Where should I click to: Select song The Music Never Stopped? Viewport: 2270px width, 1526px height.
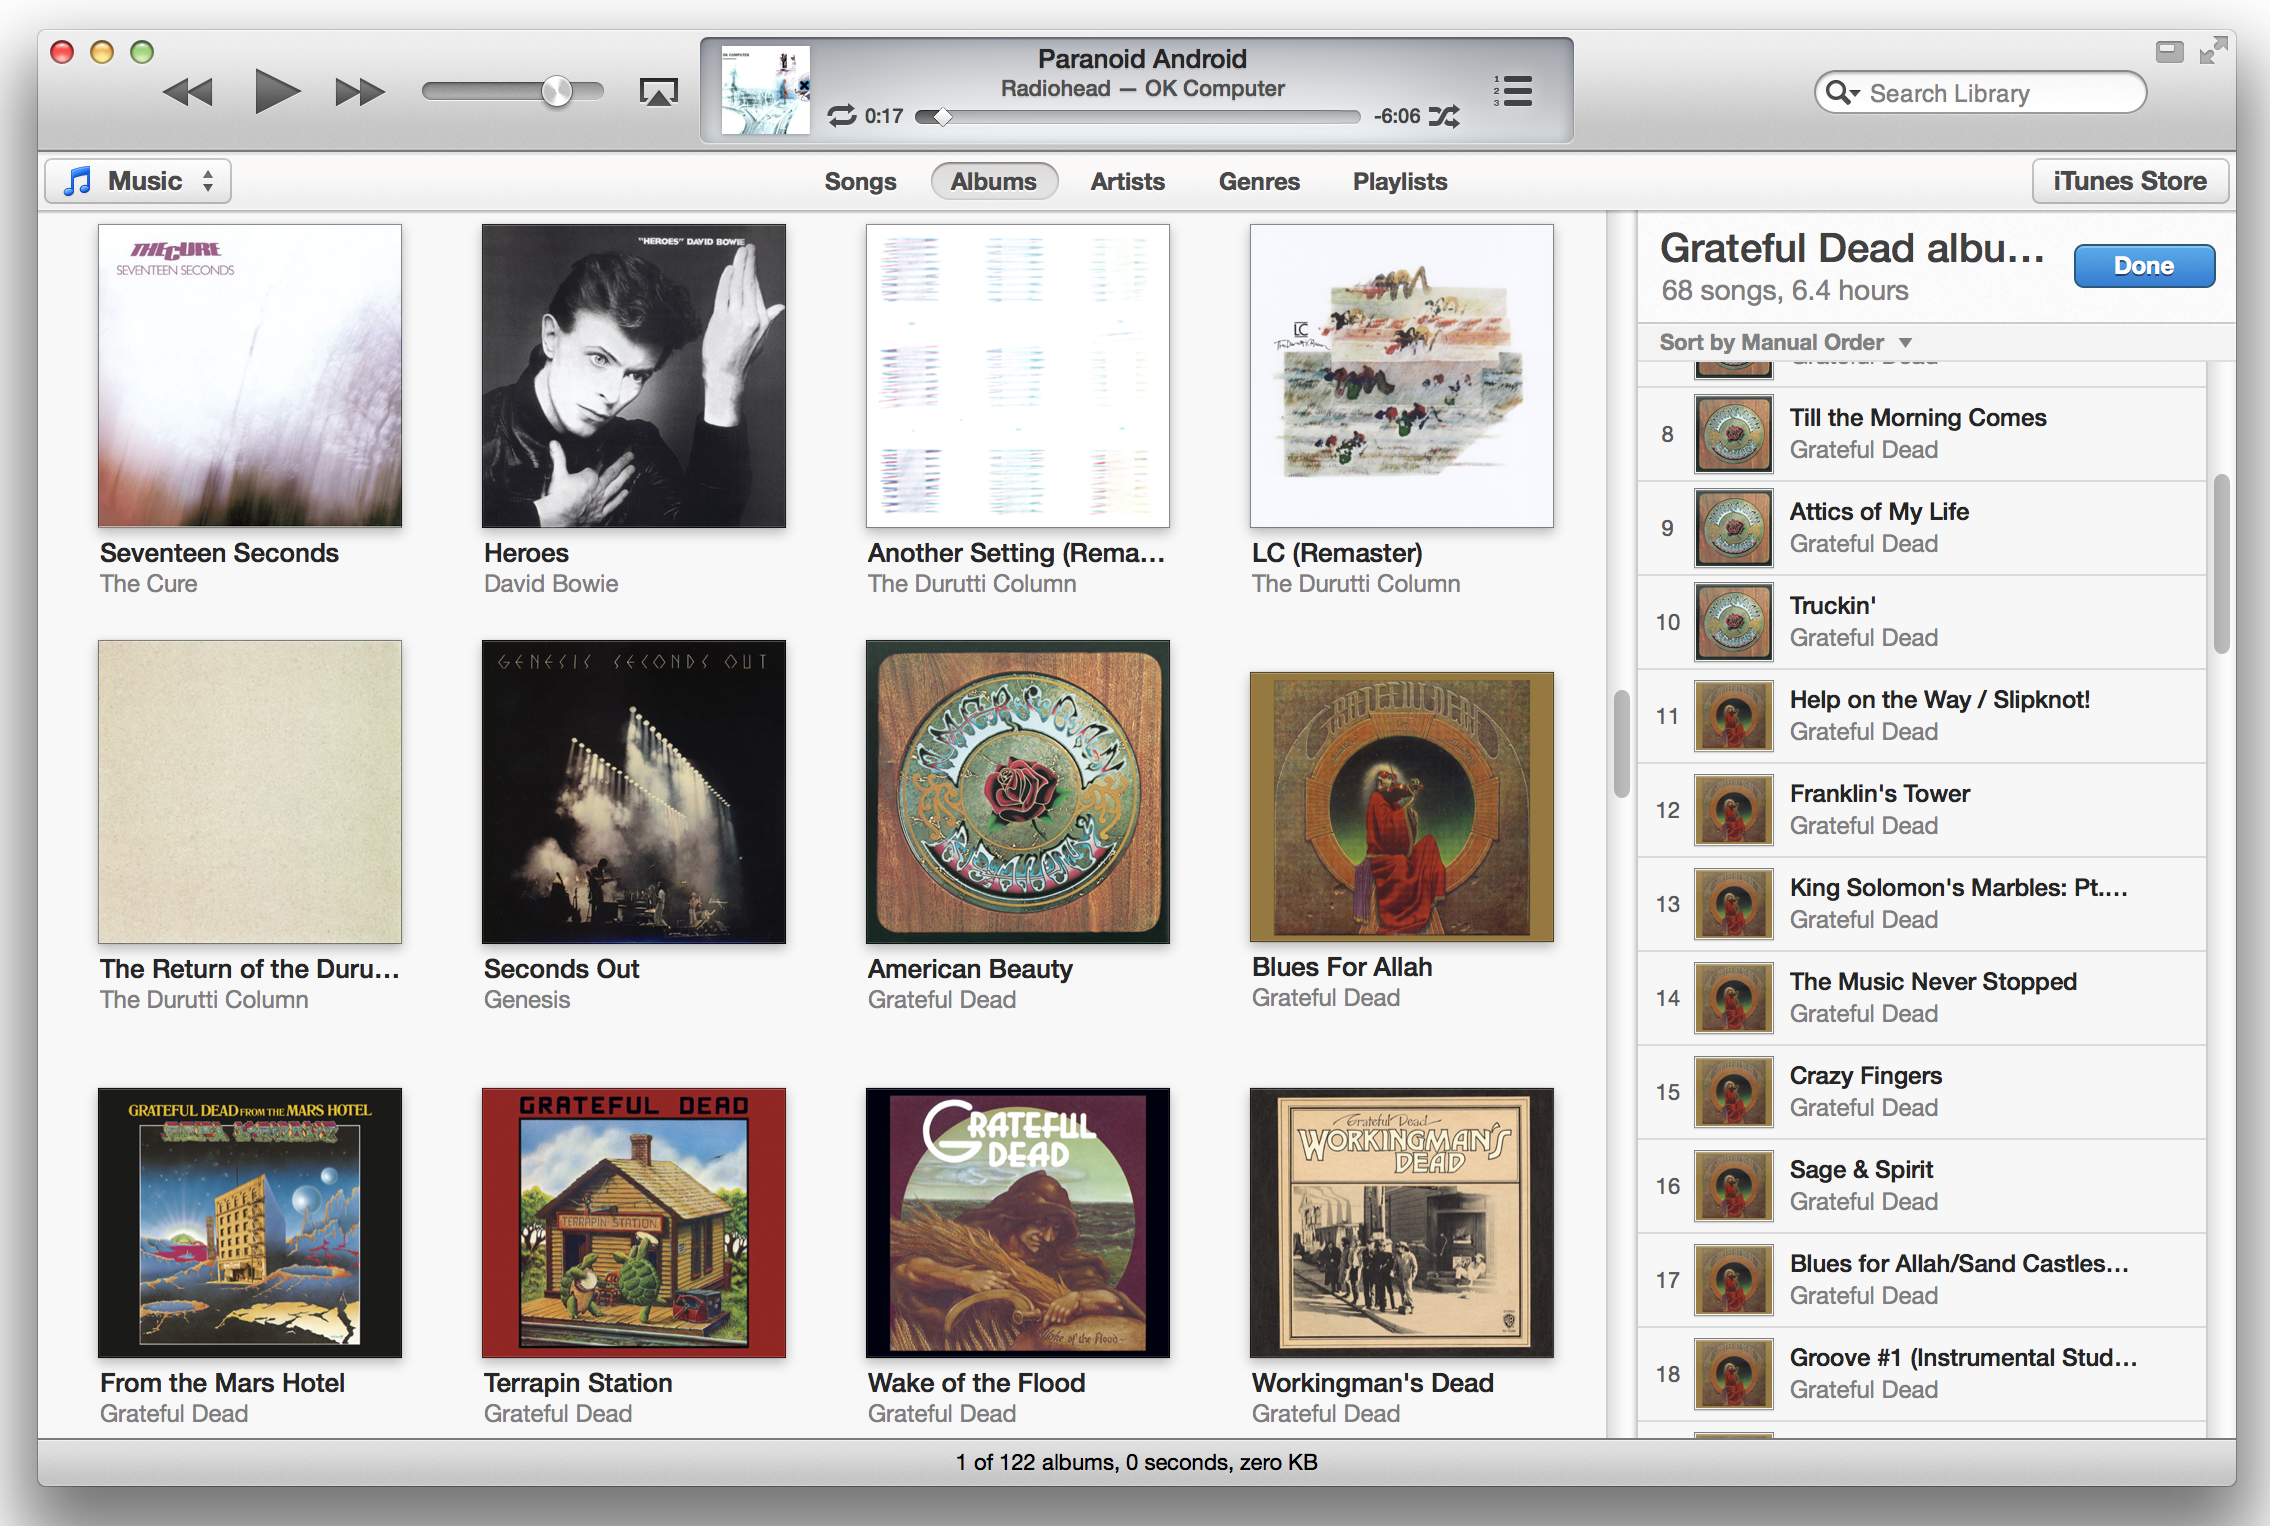click(x=1922, y=998)
